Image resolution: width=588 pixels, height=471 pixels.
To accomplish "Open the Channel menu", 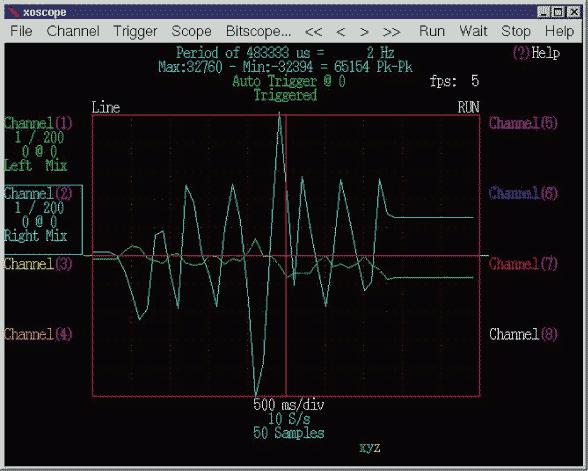I will (x=73, y=31).
